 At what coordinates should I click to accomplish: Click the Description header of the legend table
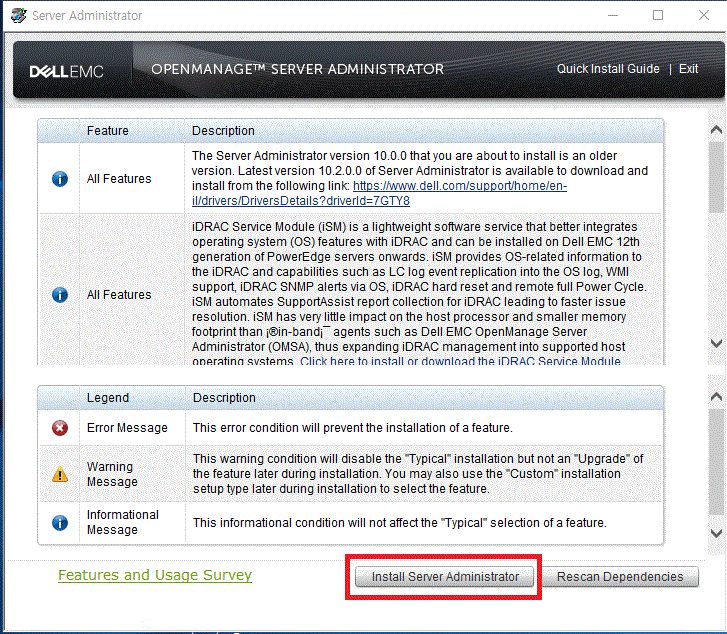click(224, 398)
